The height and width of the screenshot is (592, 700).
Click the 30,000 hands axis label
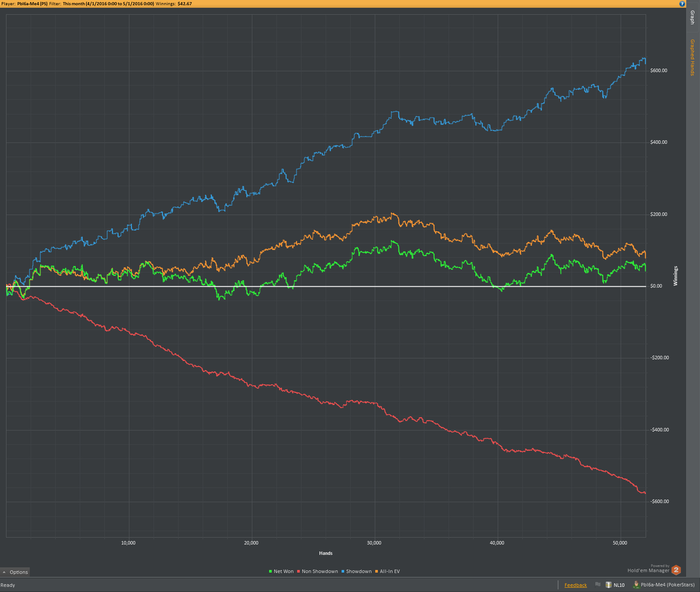pyautogui.click(x=374, y=543)
